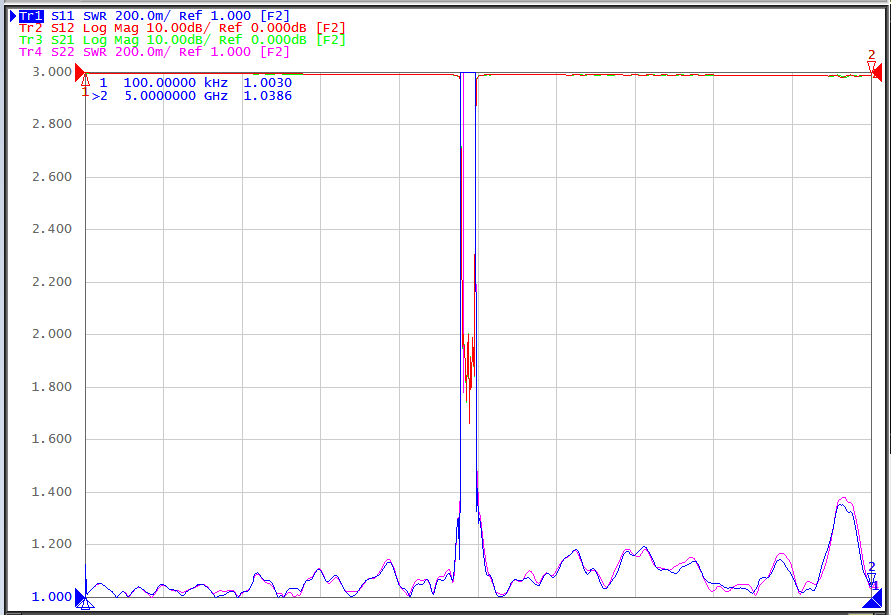Click red marker 2 triangle at top-right of graph
Screen dimensions: 891x615
click(871, 67)
